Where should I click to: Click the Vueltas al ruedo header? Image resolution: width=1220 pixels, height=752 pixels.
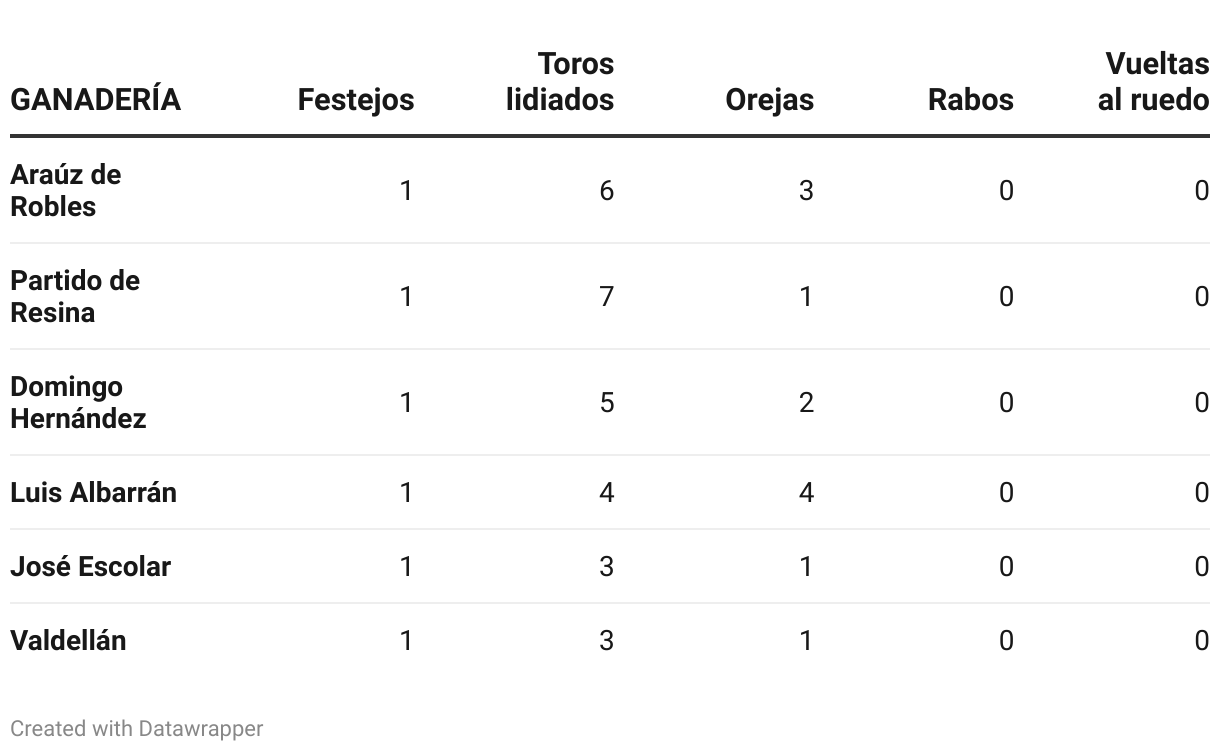pyautogui.click(x=1153, y=82)
